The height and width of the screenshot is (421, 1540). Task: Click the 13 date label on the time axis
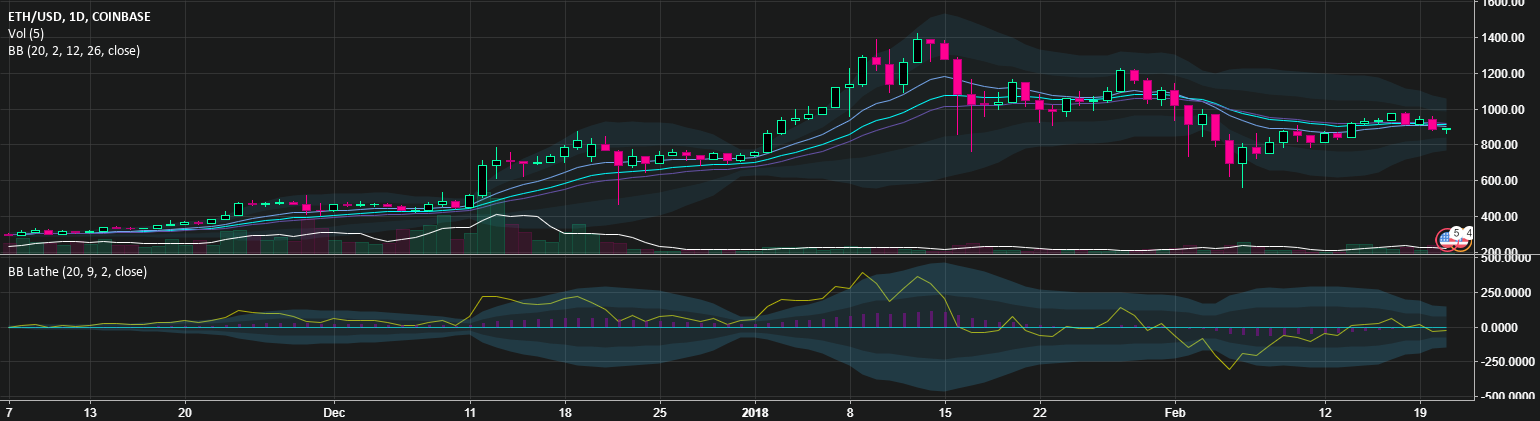coord(92,412)
